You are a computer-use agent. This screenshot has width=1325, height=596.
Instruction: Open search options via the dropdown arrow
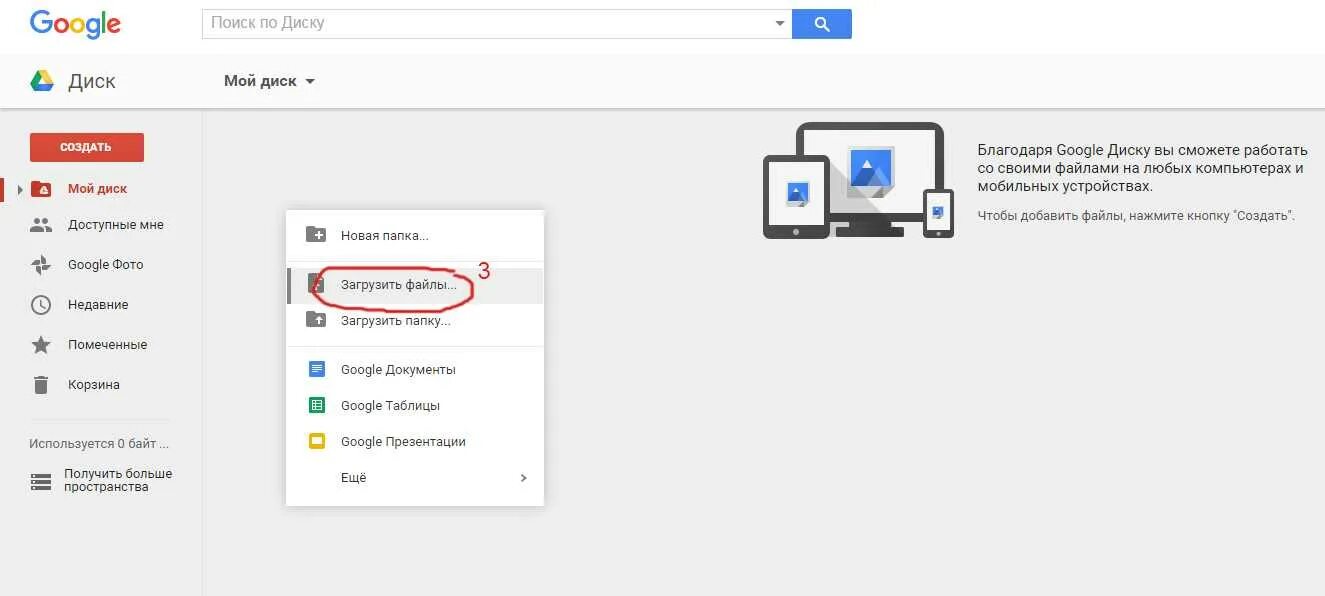tap(780, 23)
